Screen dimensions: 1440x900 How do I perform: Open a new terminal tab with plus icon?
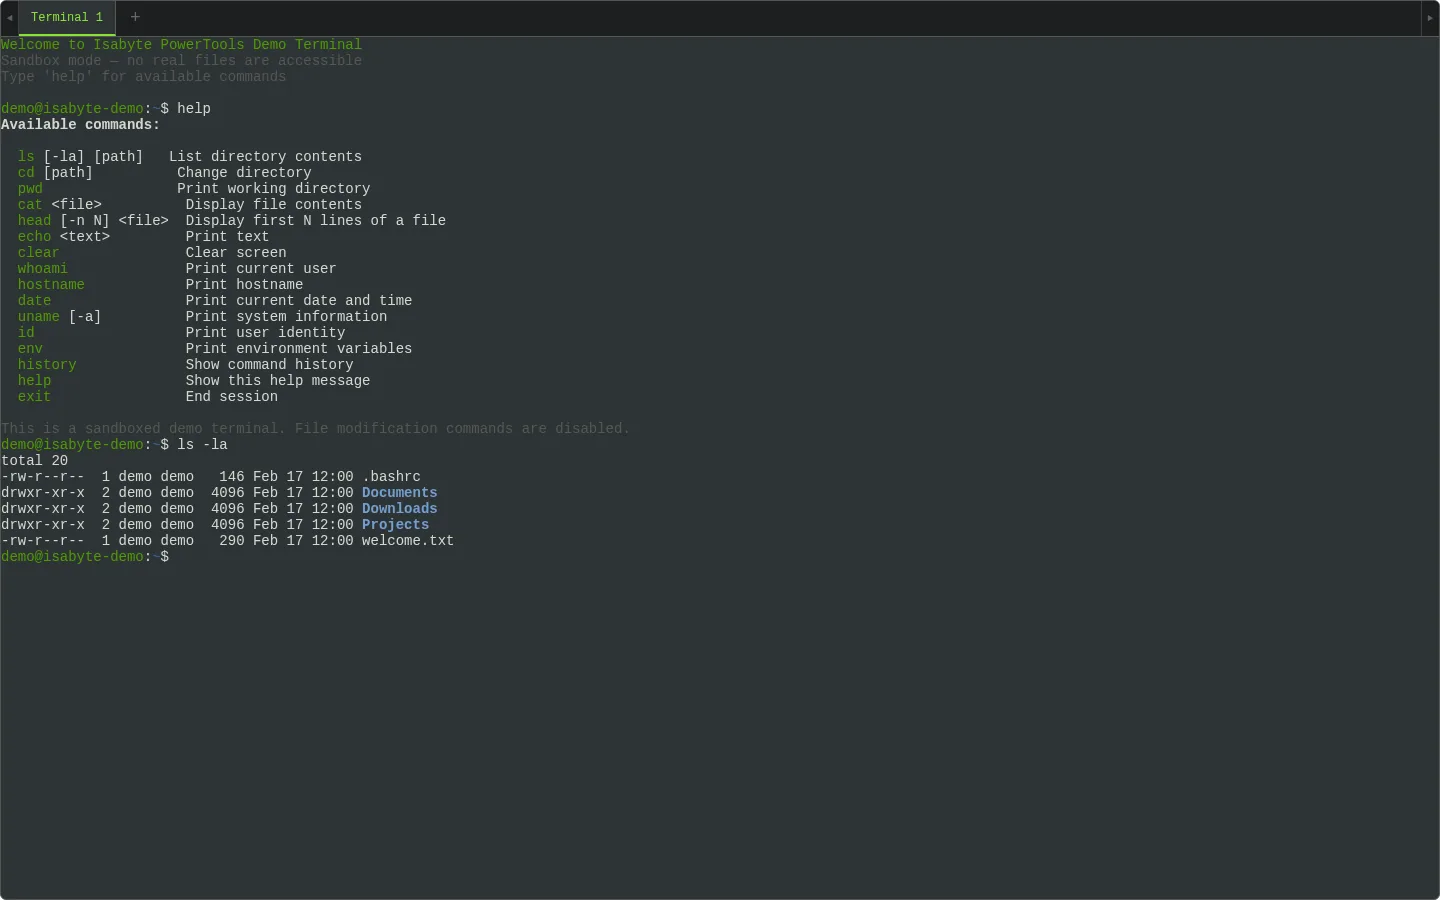pos(135,17)
